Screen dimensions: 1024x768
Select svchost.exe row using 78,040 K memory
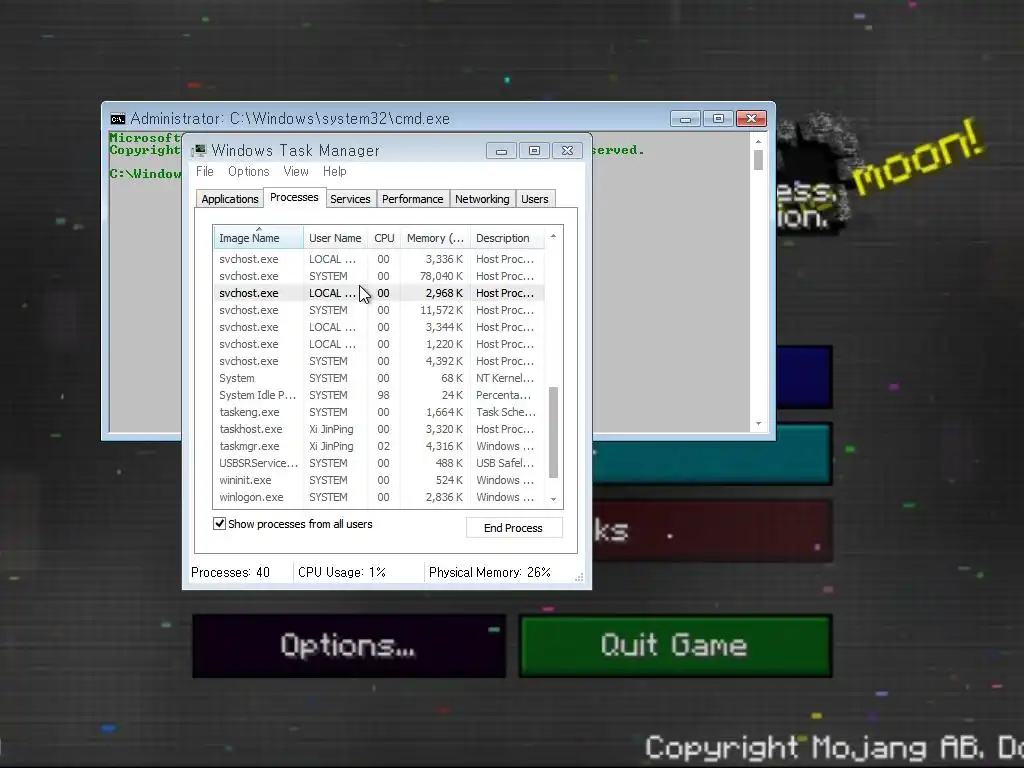[379, 276]
